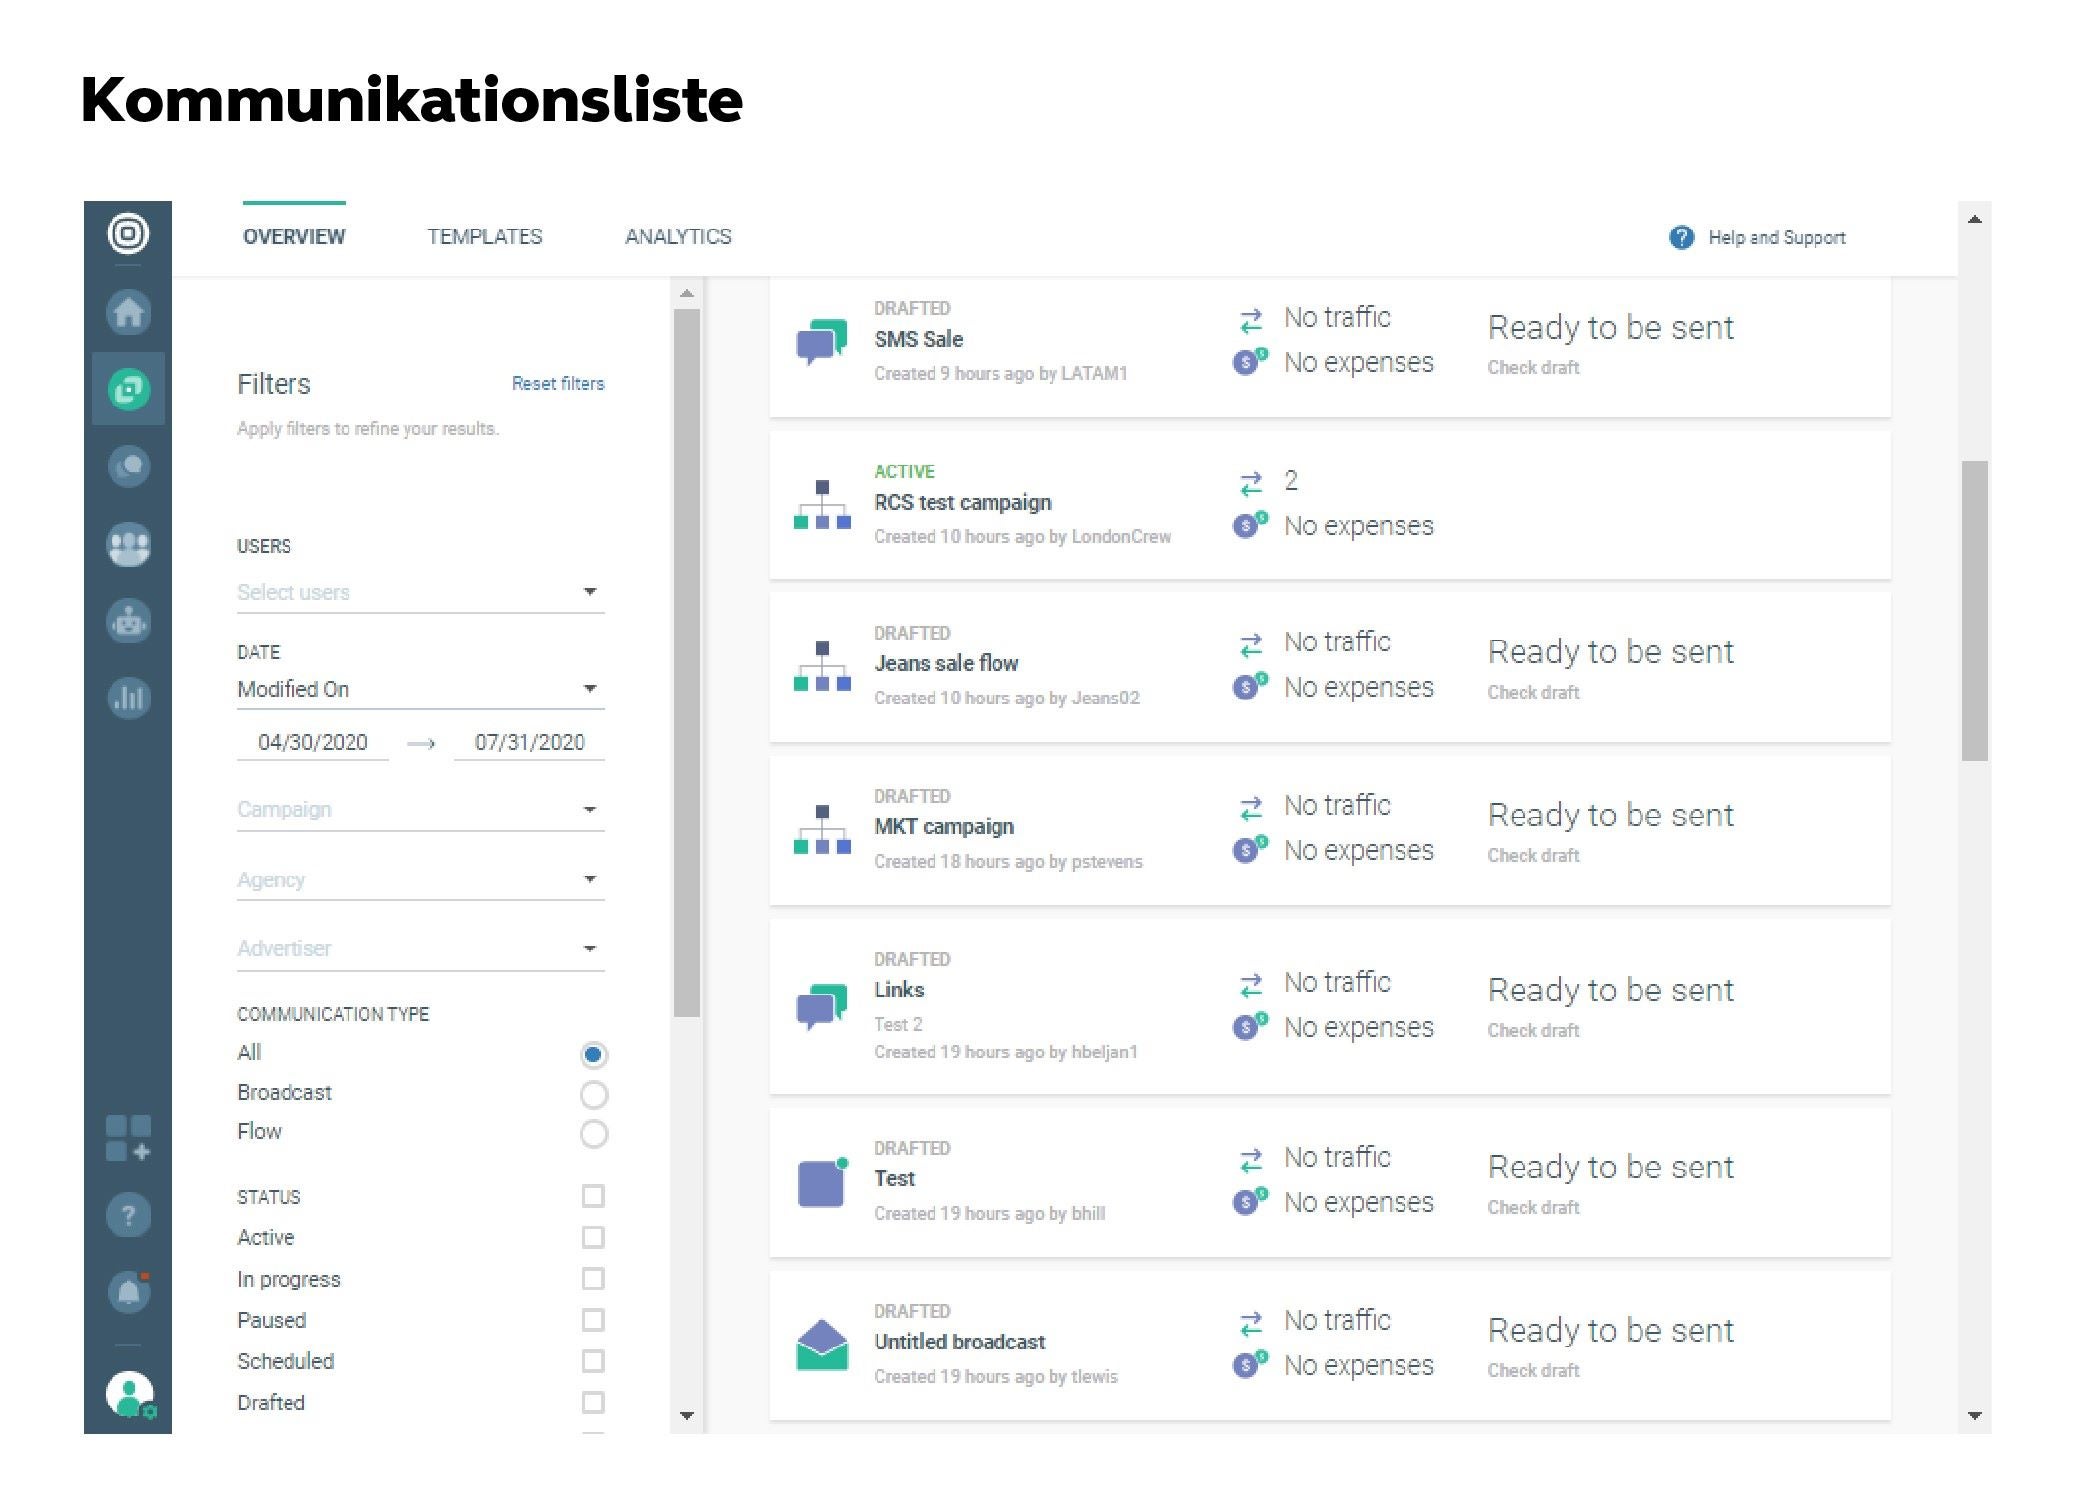This screenshot has width=2075, height=1500.
Task: Open the apps add-on grid icon
Action: tap(128, 1138)
